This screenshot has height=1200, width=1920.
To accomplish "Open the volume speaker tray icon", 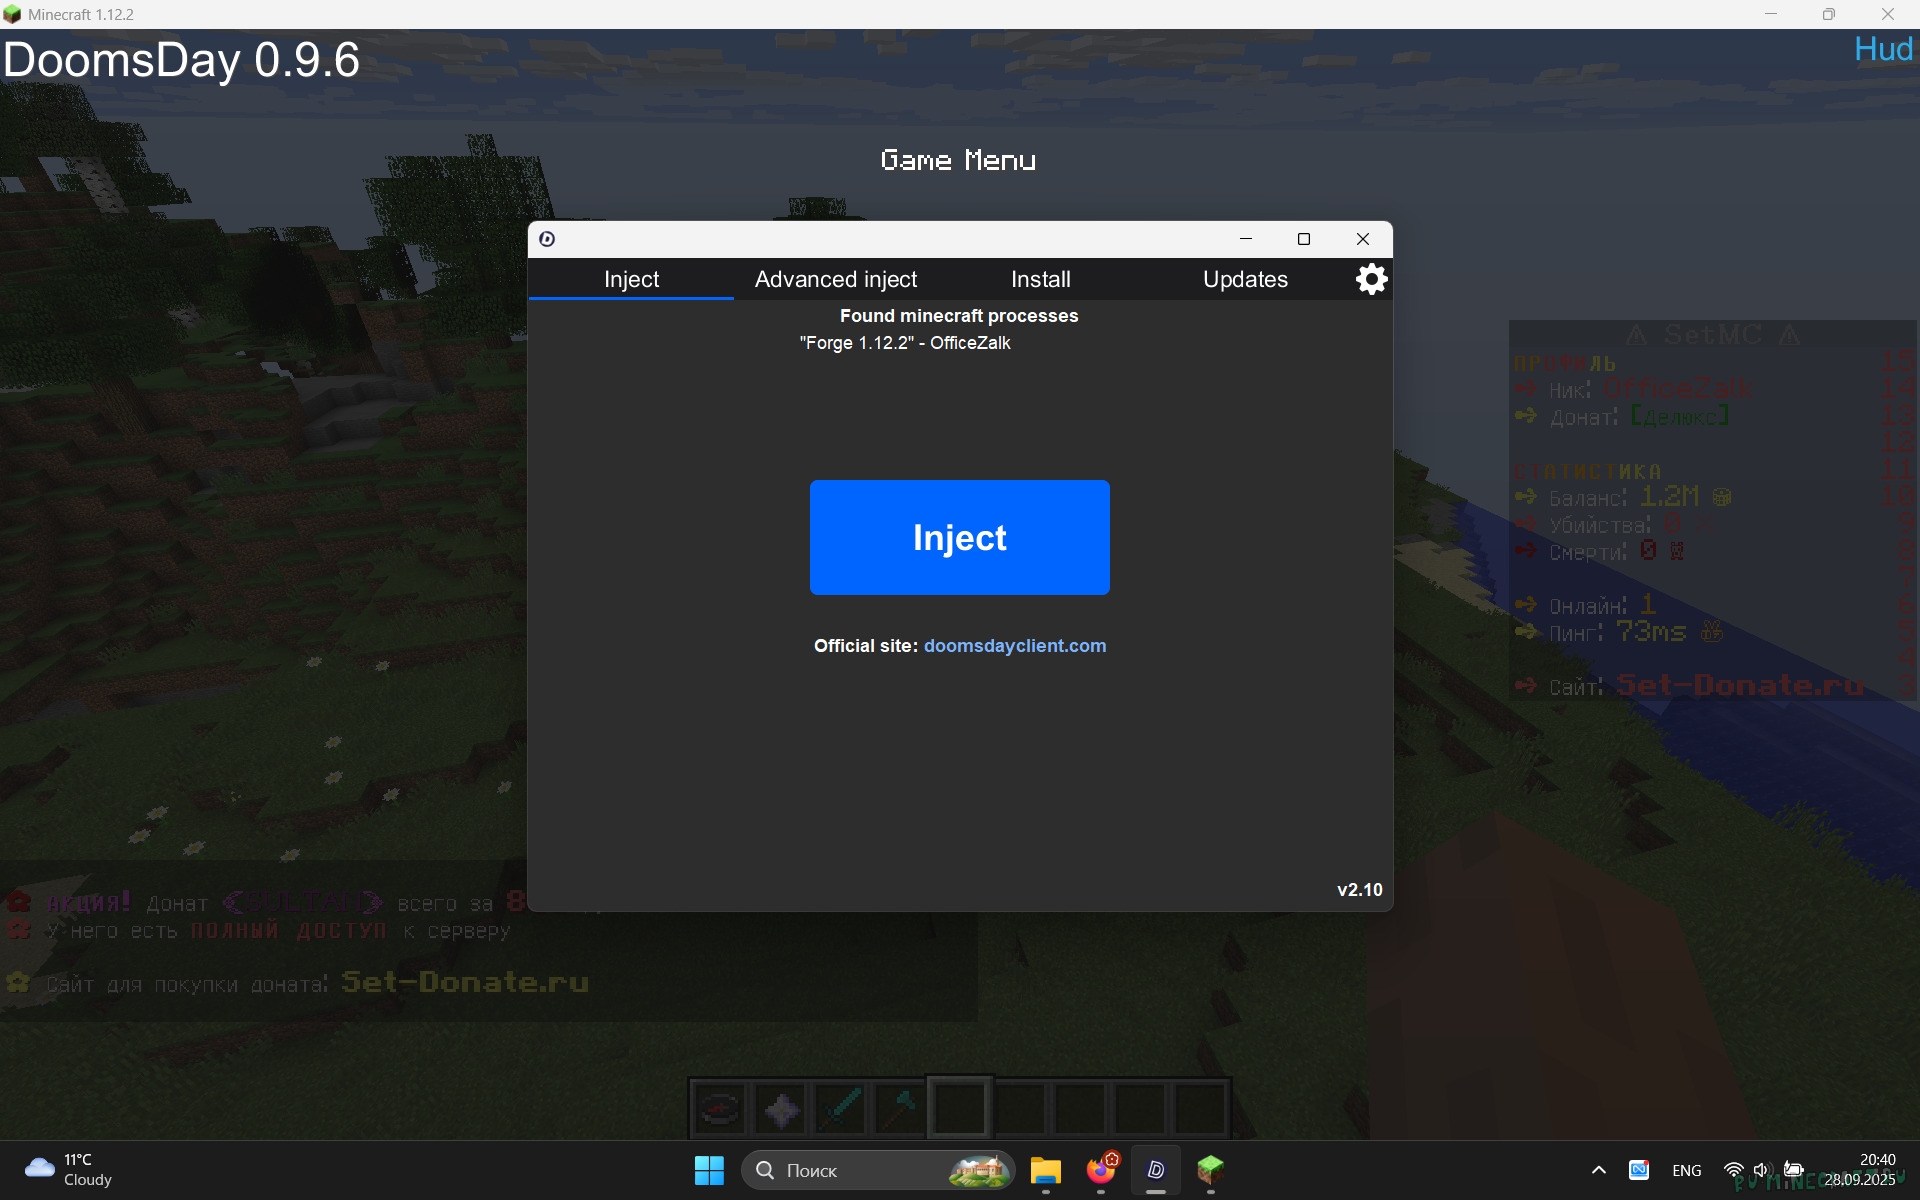I will (x=1761, y=1170).
